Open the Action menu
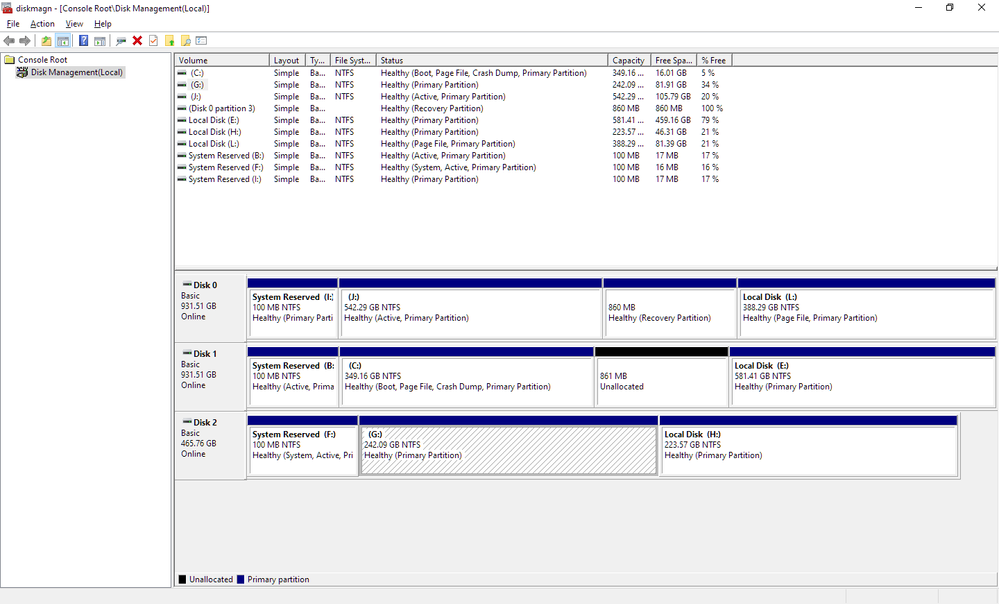The image size is (999, 604). tap(42, 24)
